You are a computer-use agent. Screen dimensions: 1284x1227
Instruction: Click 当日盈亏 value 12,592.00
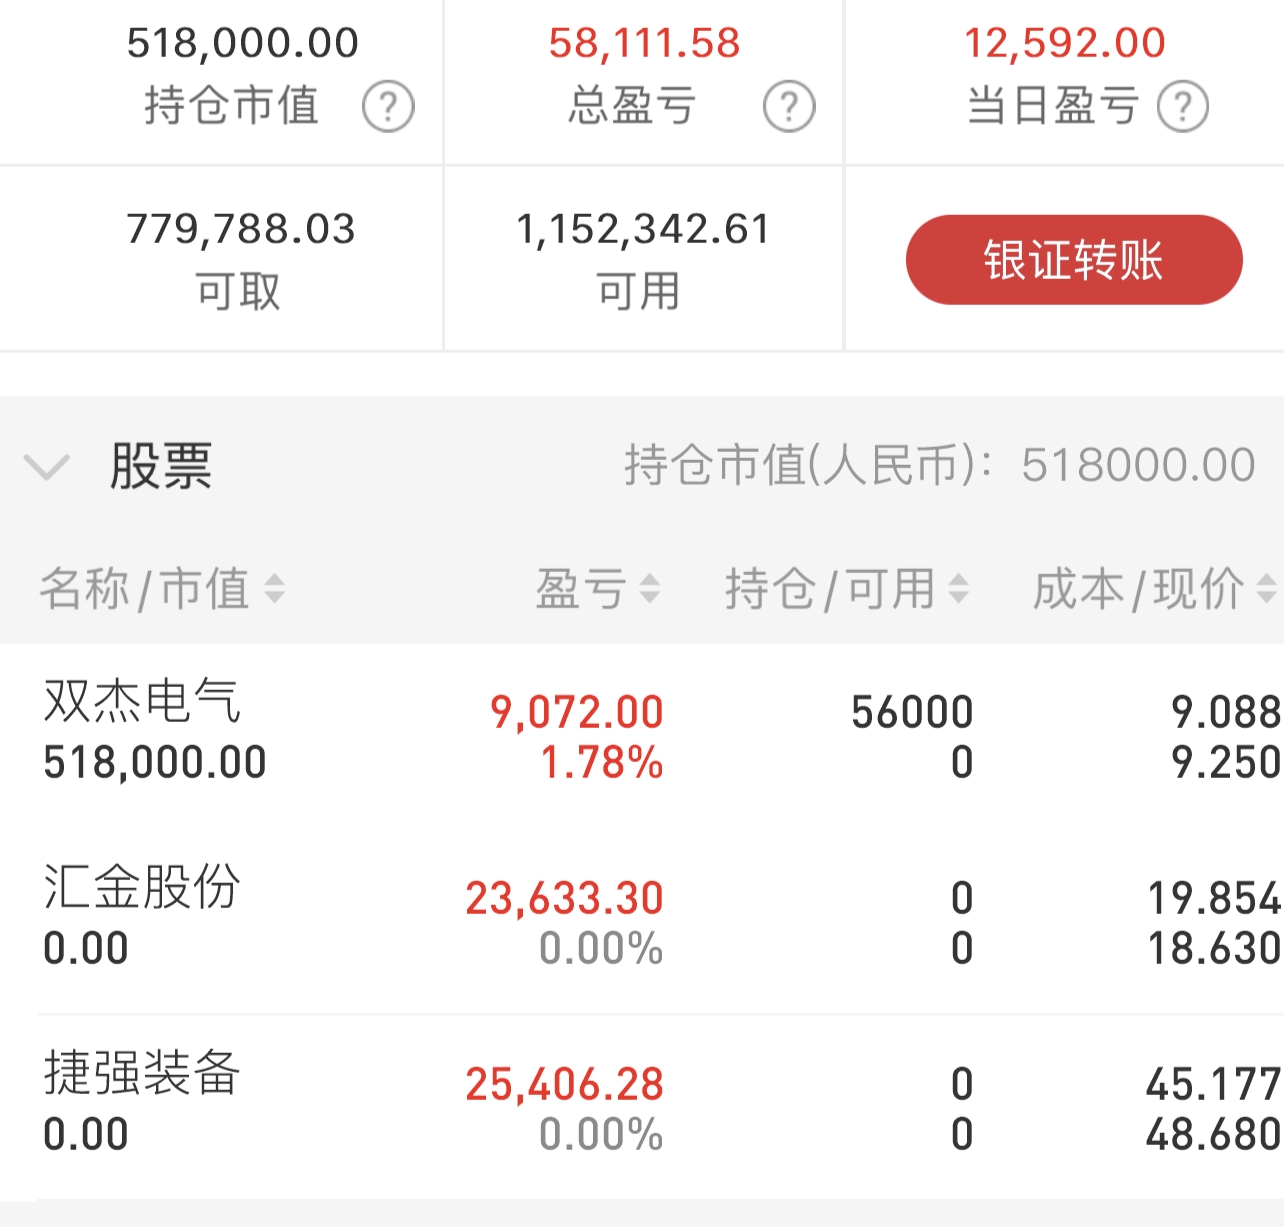pyautogui.click(x=1064, y=43)
